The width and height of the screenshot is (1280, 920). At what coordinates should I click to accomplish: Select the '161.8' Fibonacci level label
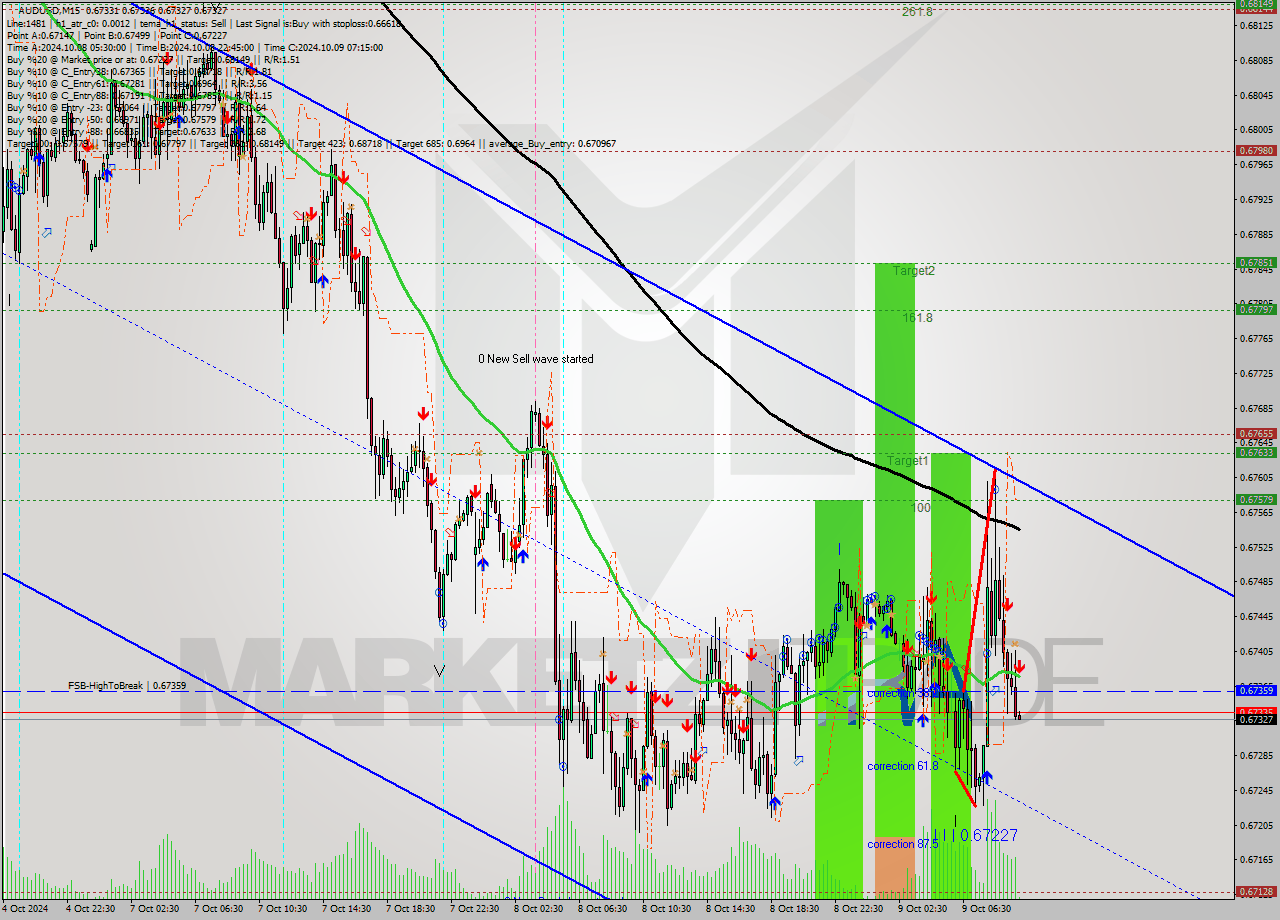pyautogui.click(x=917, y=318)
